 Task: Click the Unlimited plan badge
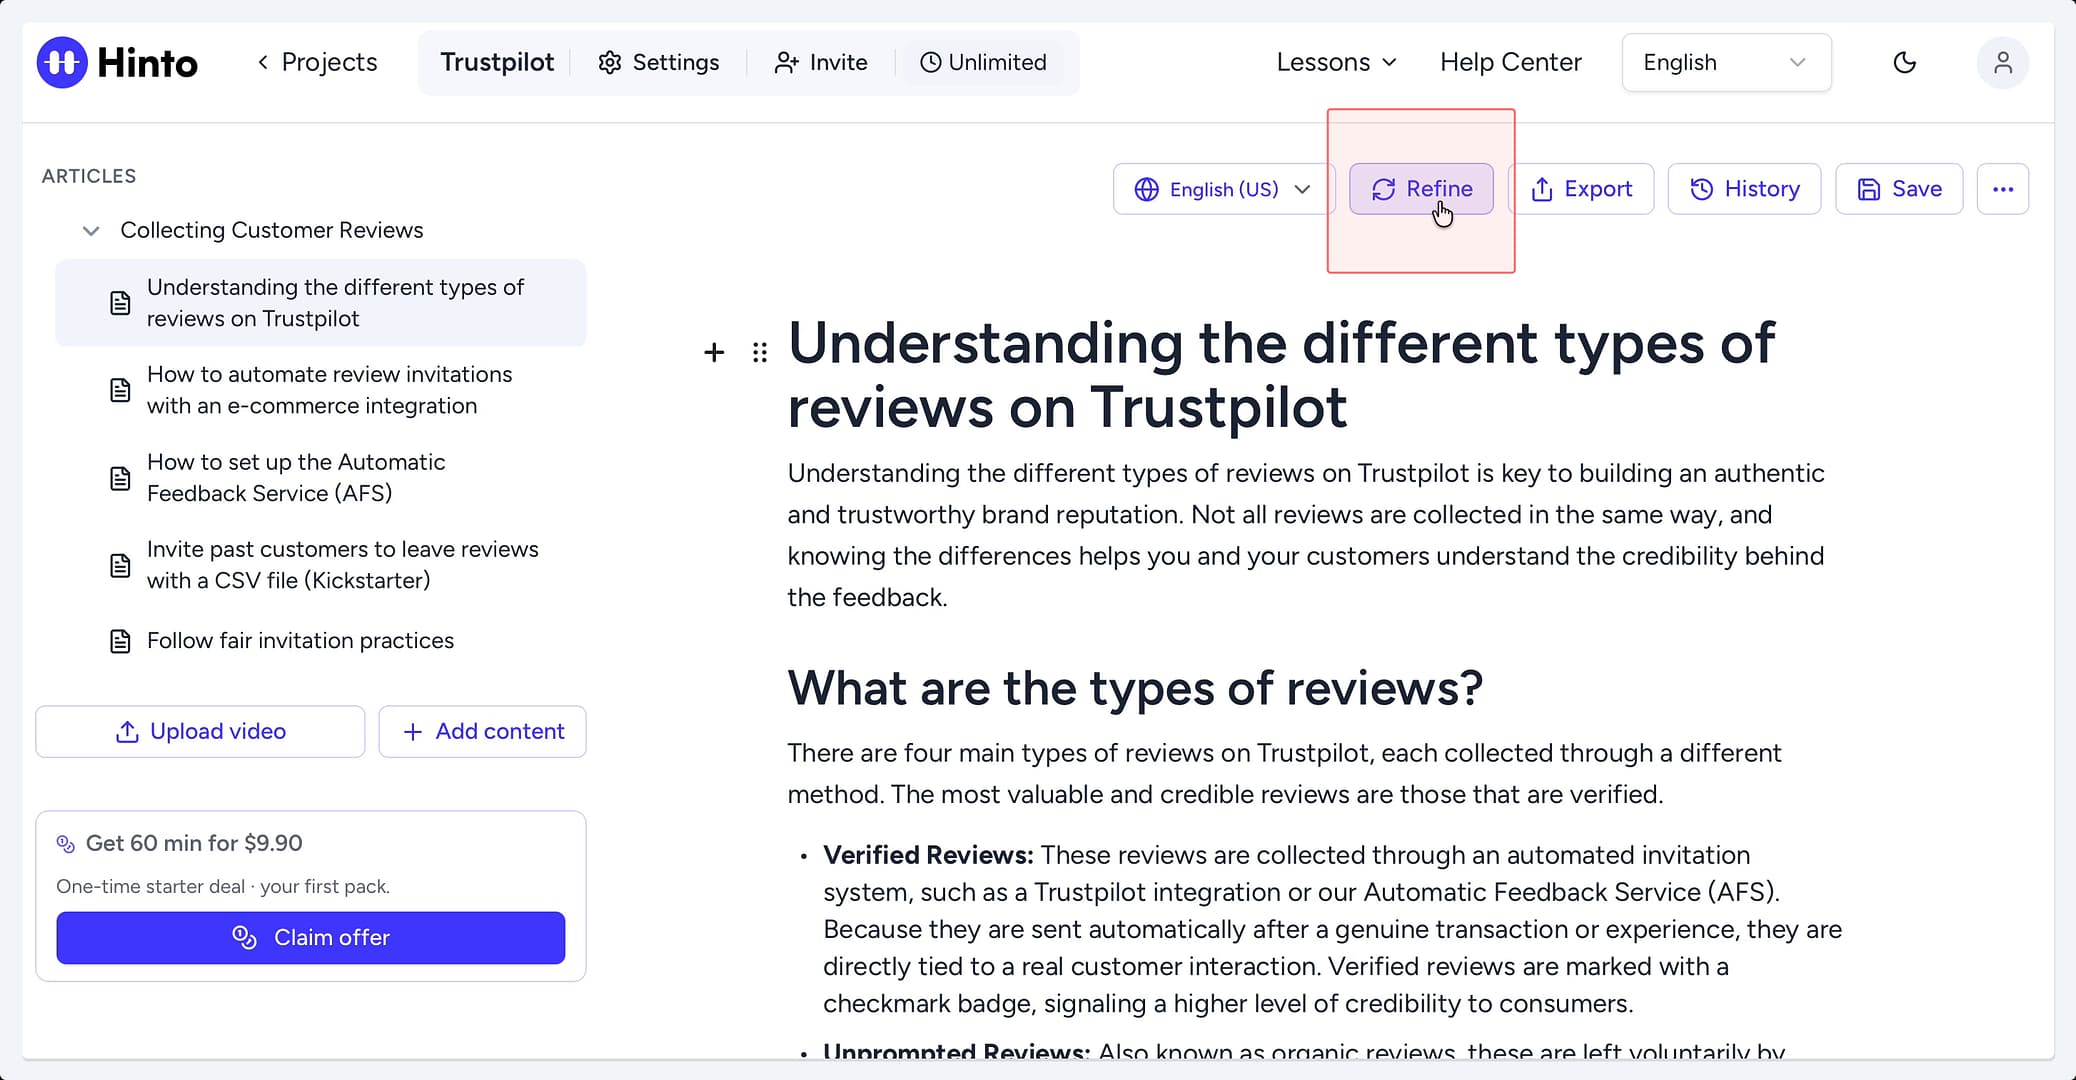[x=983, y=62]
